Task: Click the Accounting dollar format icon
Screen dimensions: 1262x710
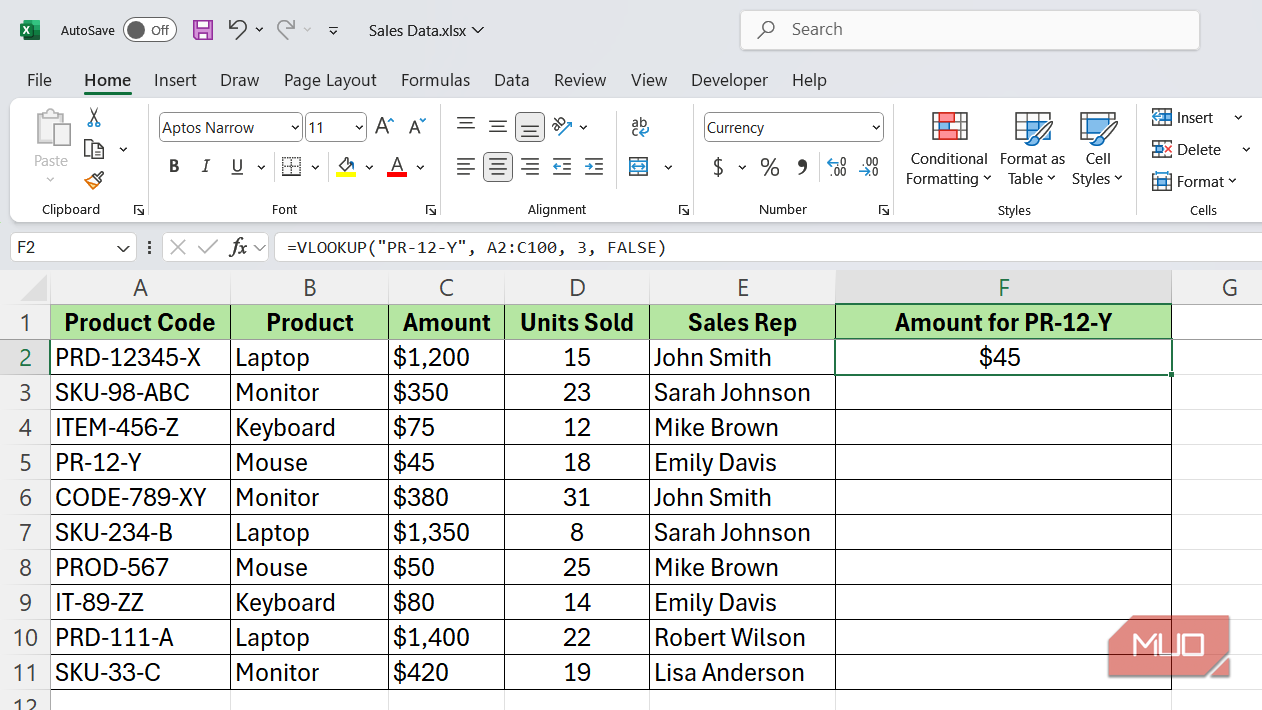Action: (x=718, y=167)
